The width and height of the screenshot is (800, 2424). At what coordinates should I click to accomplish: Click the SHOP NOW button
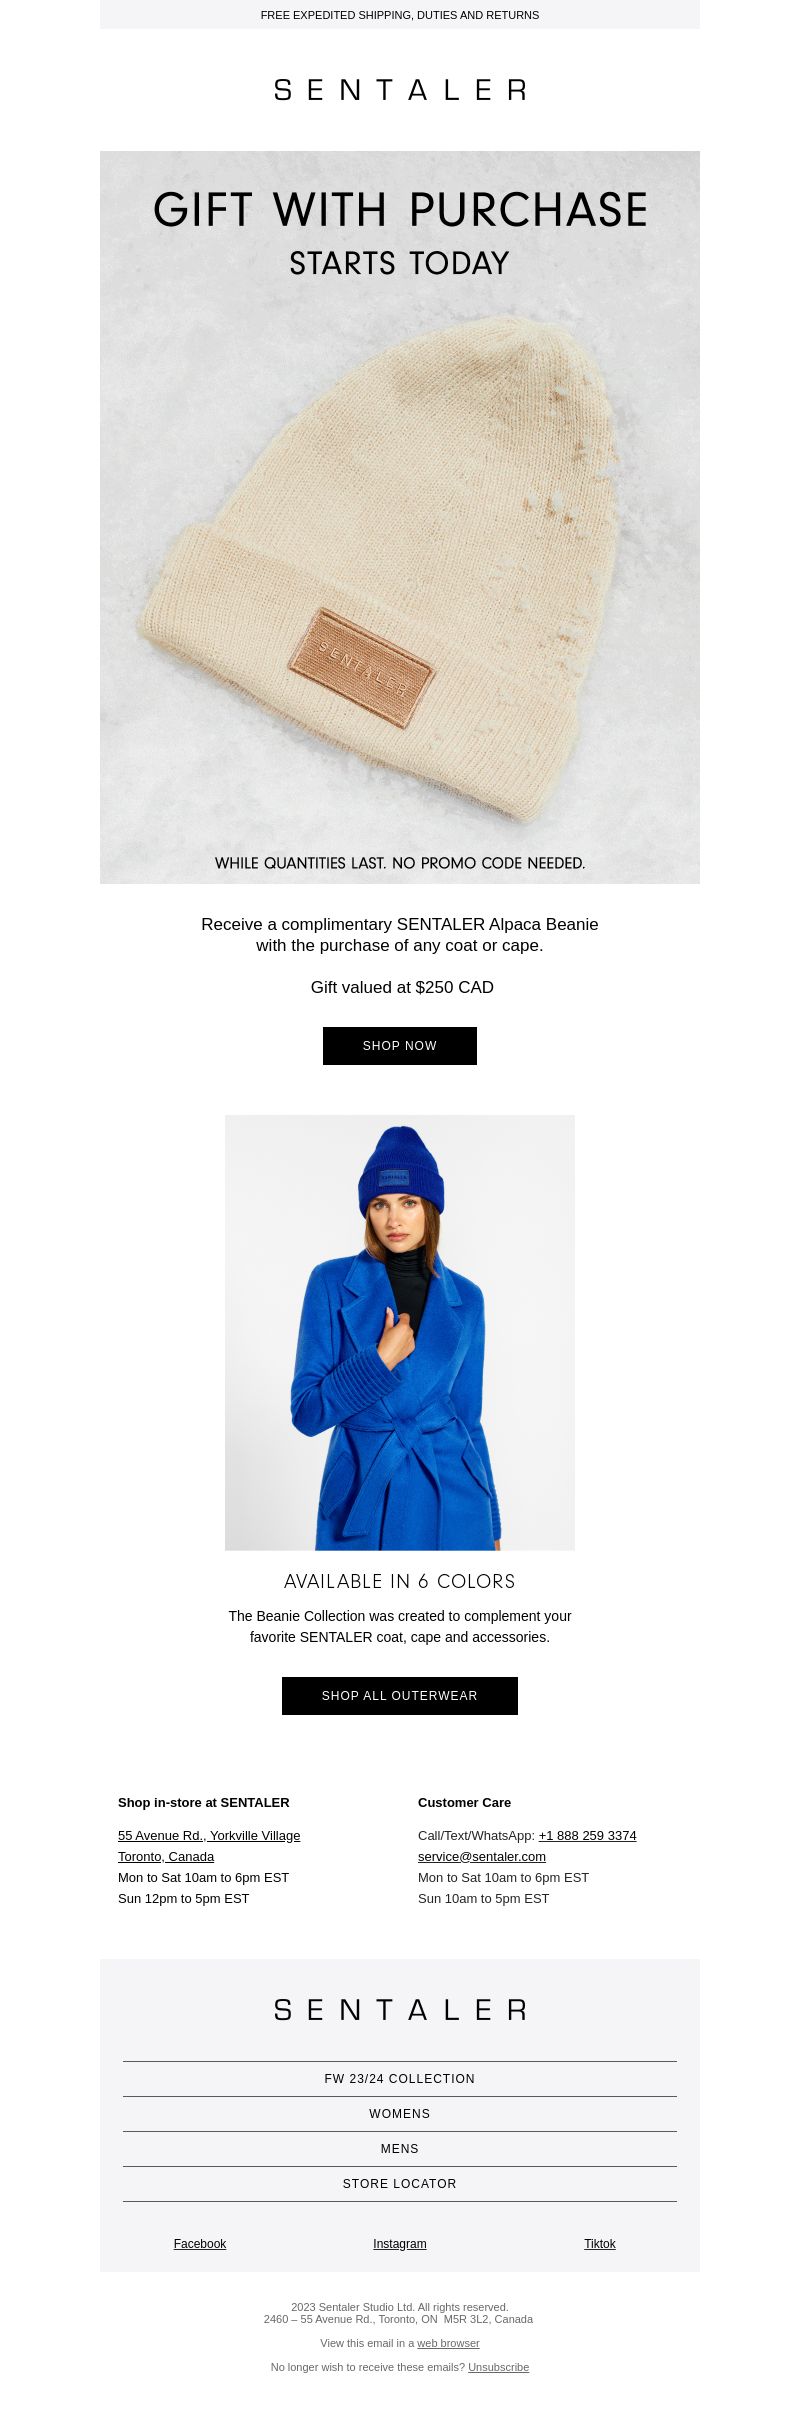(x=400, y=1046)
